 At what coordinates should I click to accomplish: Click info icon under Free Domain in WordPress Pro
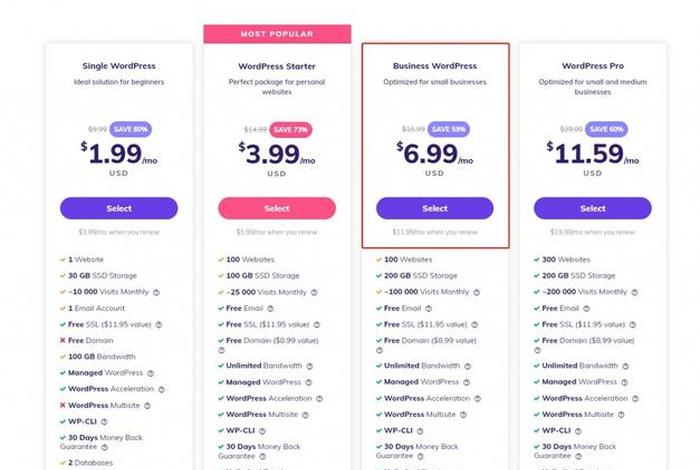click(x=537, y=350)
